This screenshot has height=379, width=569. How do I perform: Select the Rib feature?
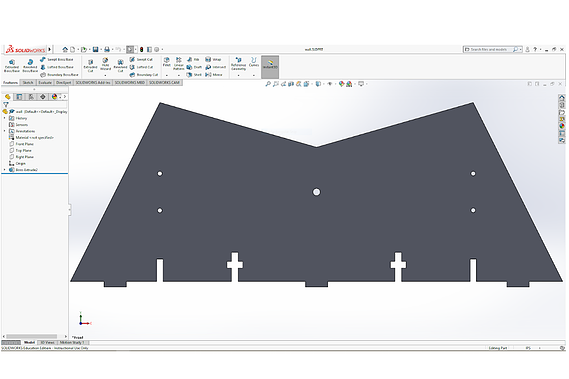(x=193, y=59)
